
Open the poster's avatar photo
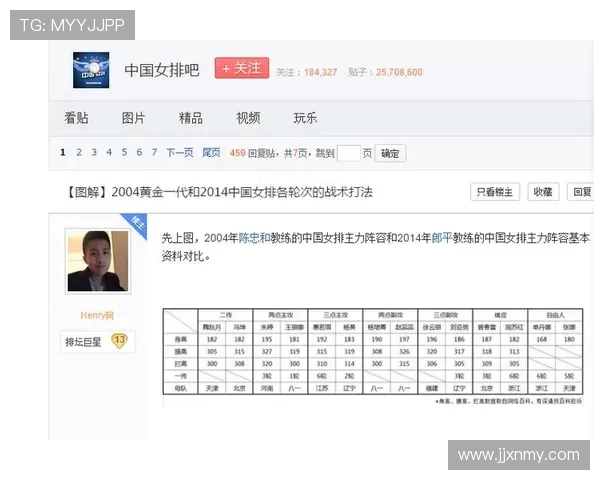98,261
